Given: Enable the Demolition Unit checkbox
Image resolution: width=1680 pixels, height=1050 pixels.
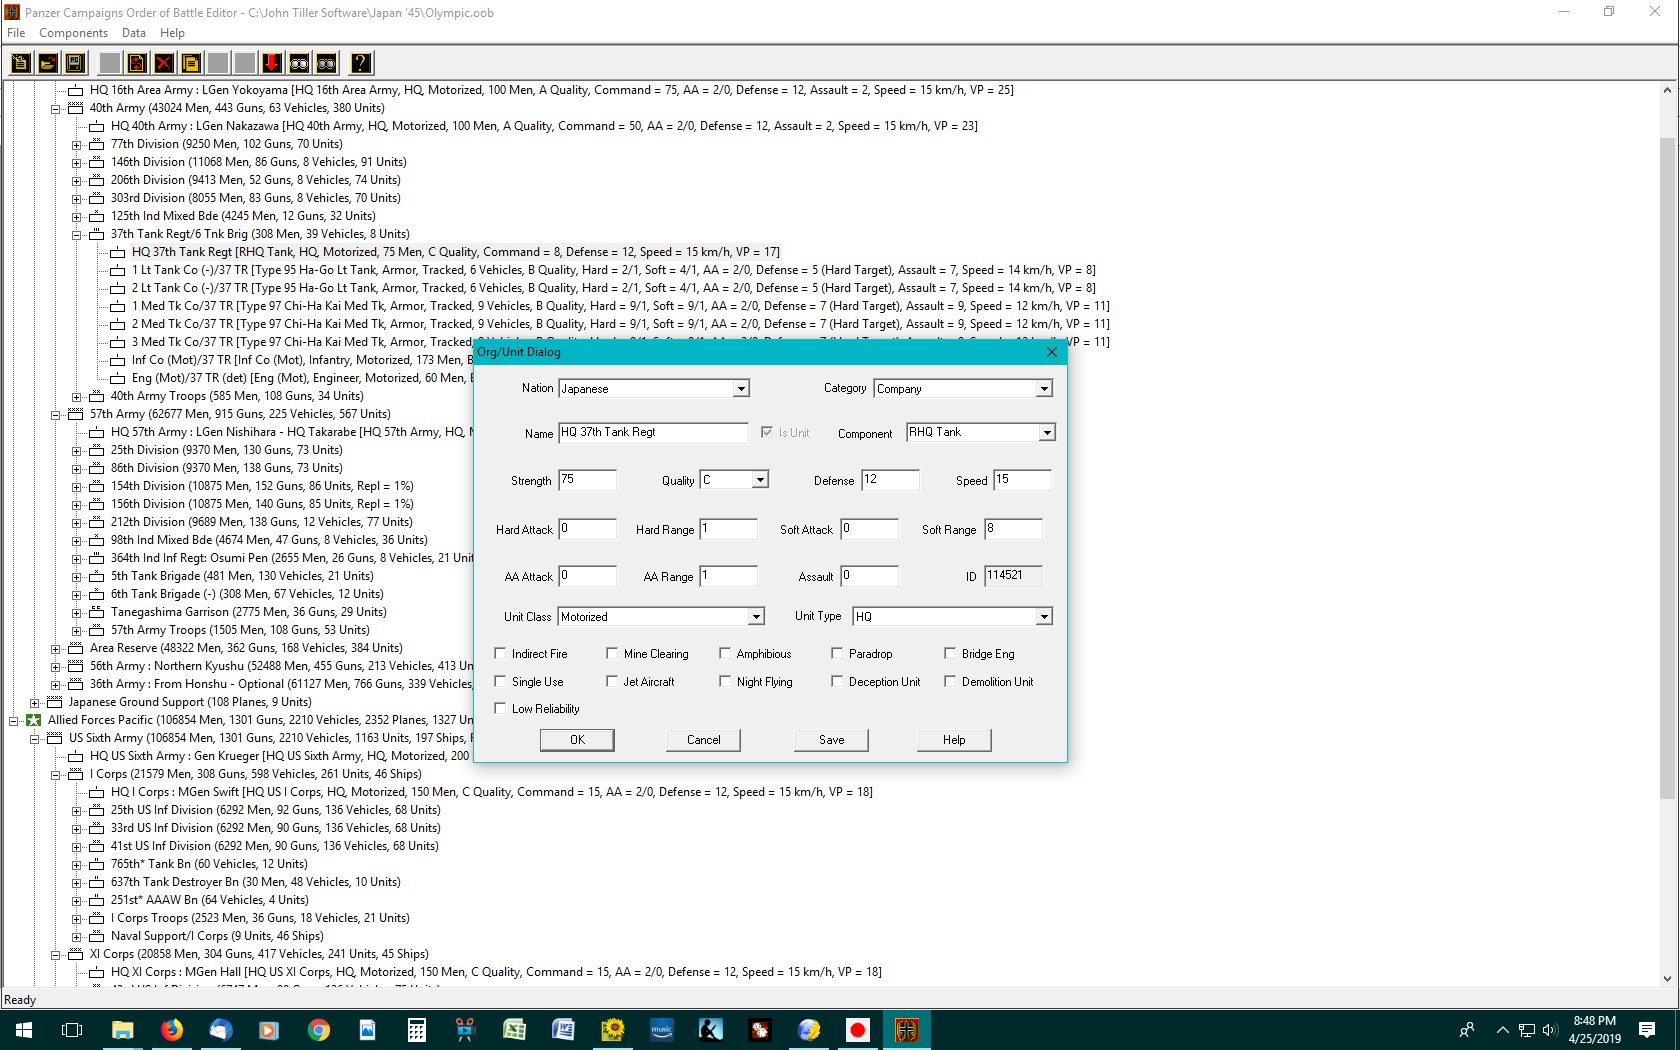Looking at the screenshot, I should (950, 681).
